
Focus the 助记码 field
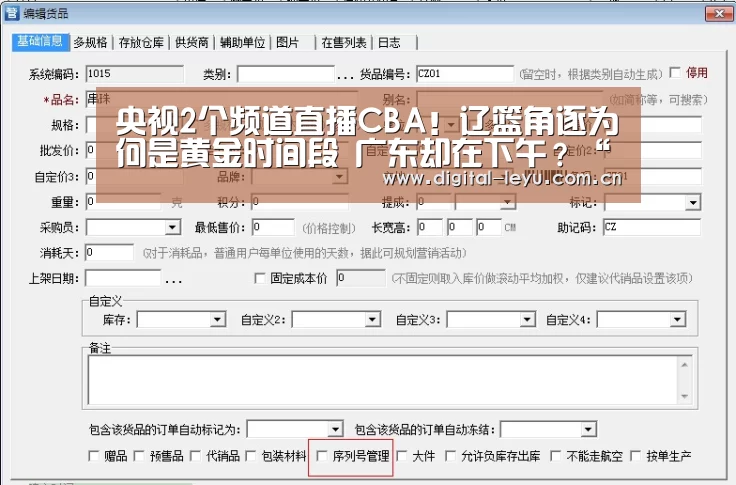[652, 228]
